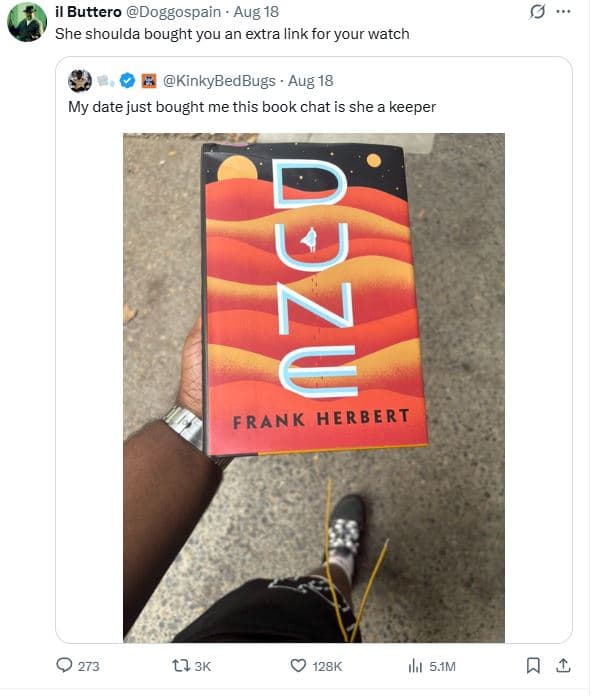Open the Dune book photo
Screen dimensions: 605x696
click(x=314, y=388)
